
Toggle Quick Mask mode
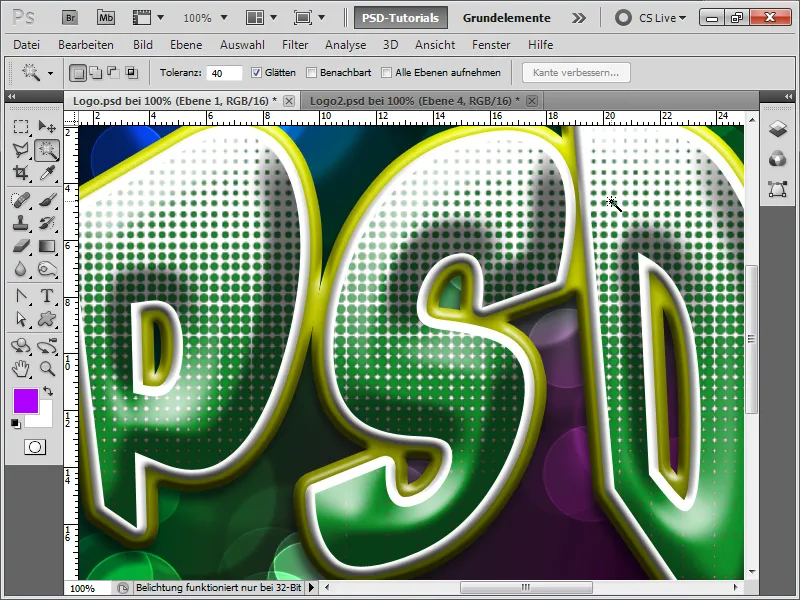pyautogui.click(x=35, y=447)
